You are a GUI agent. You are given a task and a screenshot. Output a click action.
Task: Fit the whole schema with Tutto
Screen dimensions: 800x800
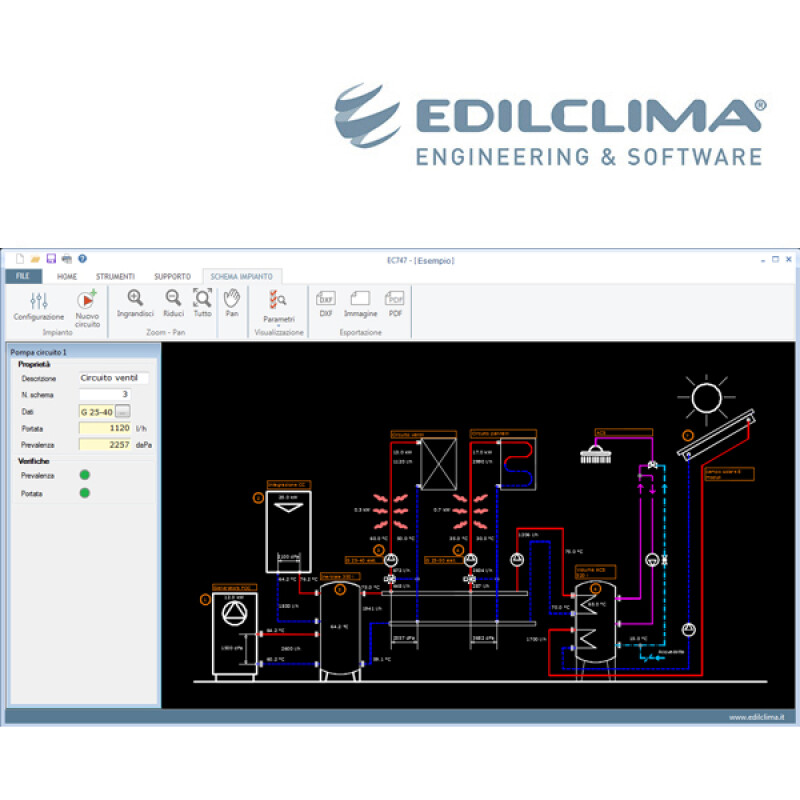click(x=203, y=304)
